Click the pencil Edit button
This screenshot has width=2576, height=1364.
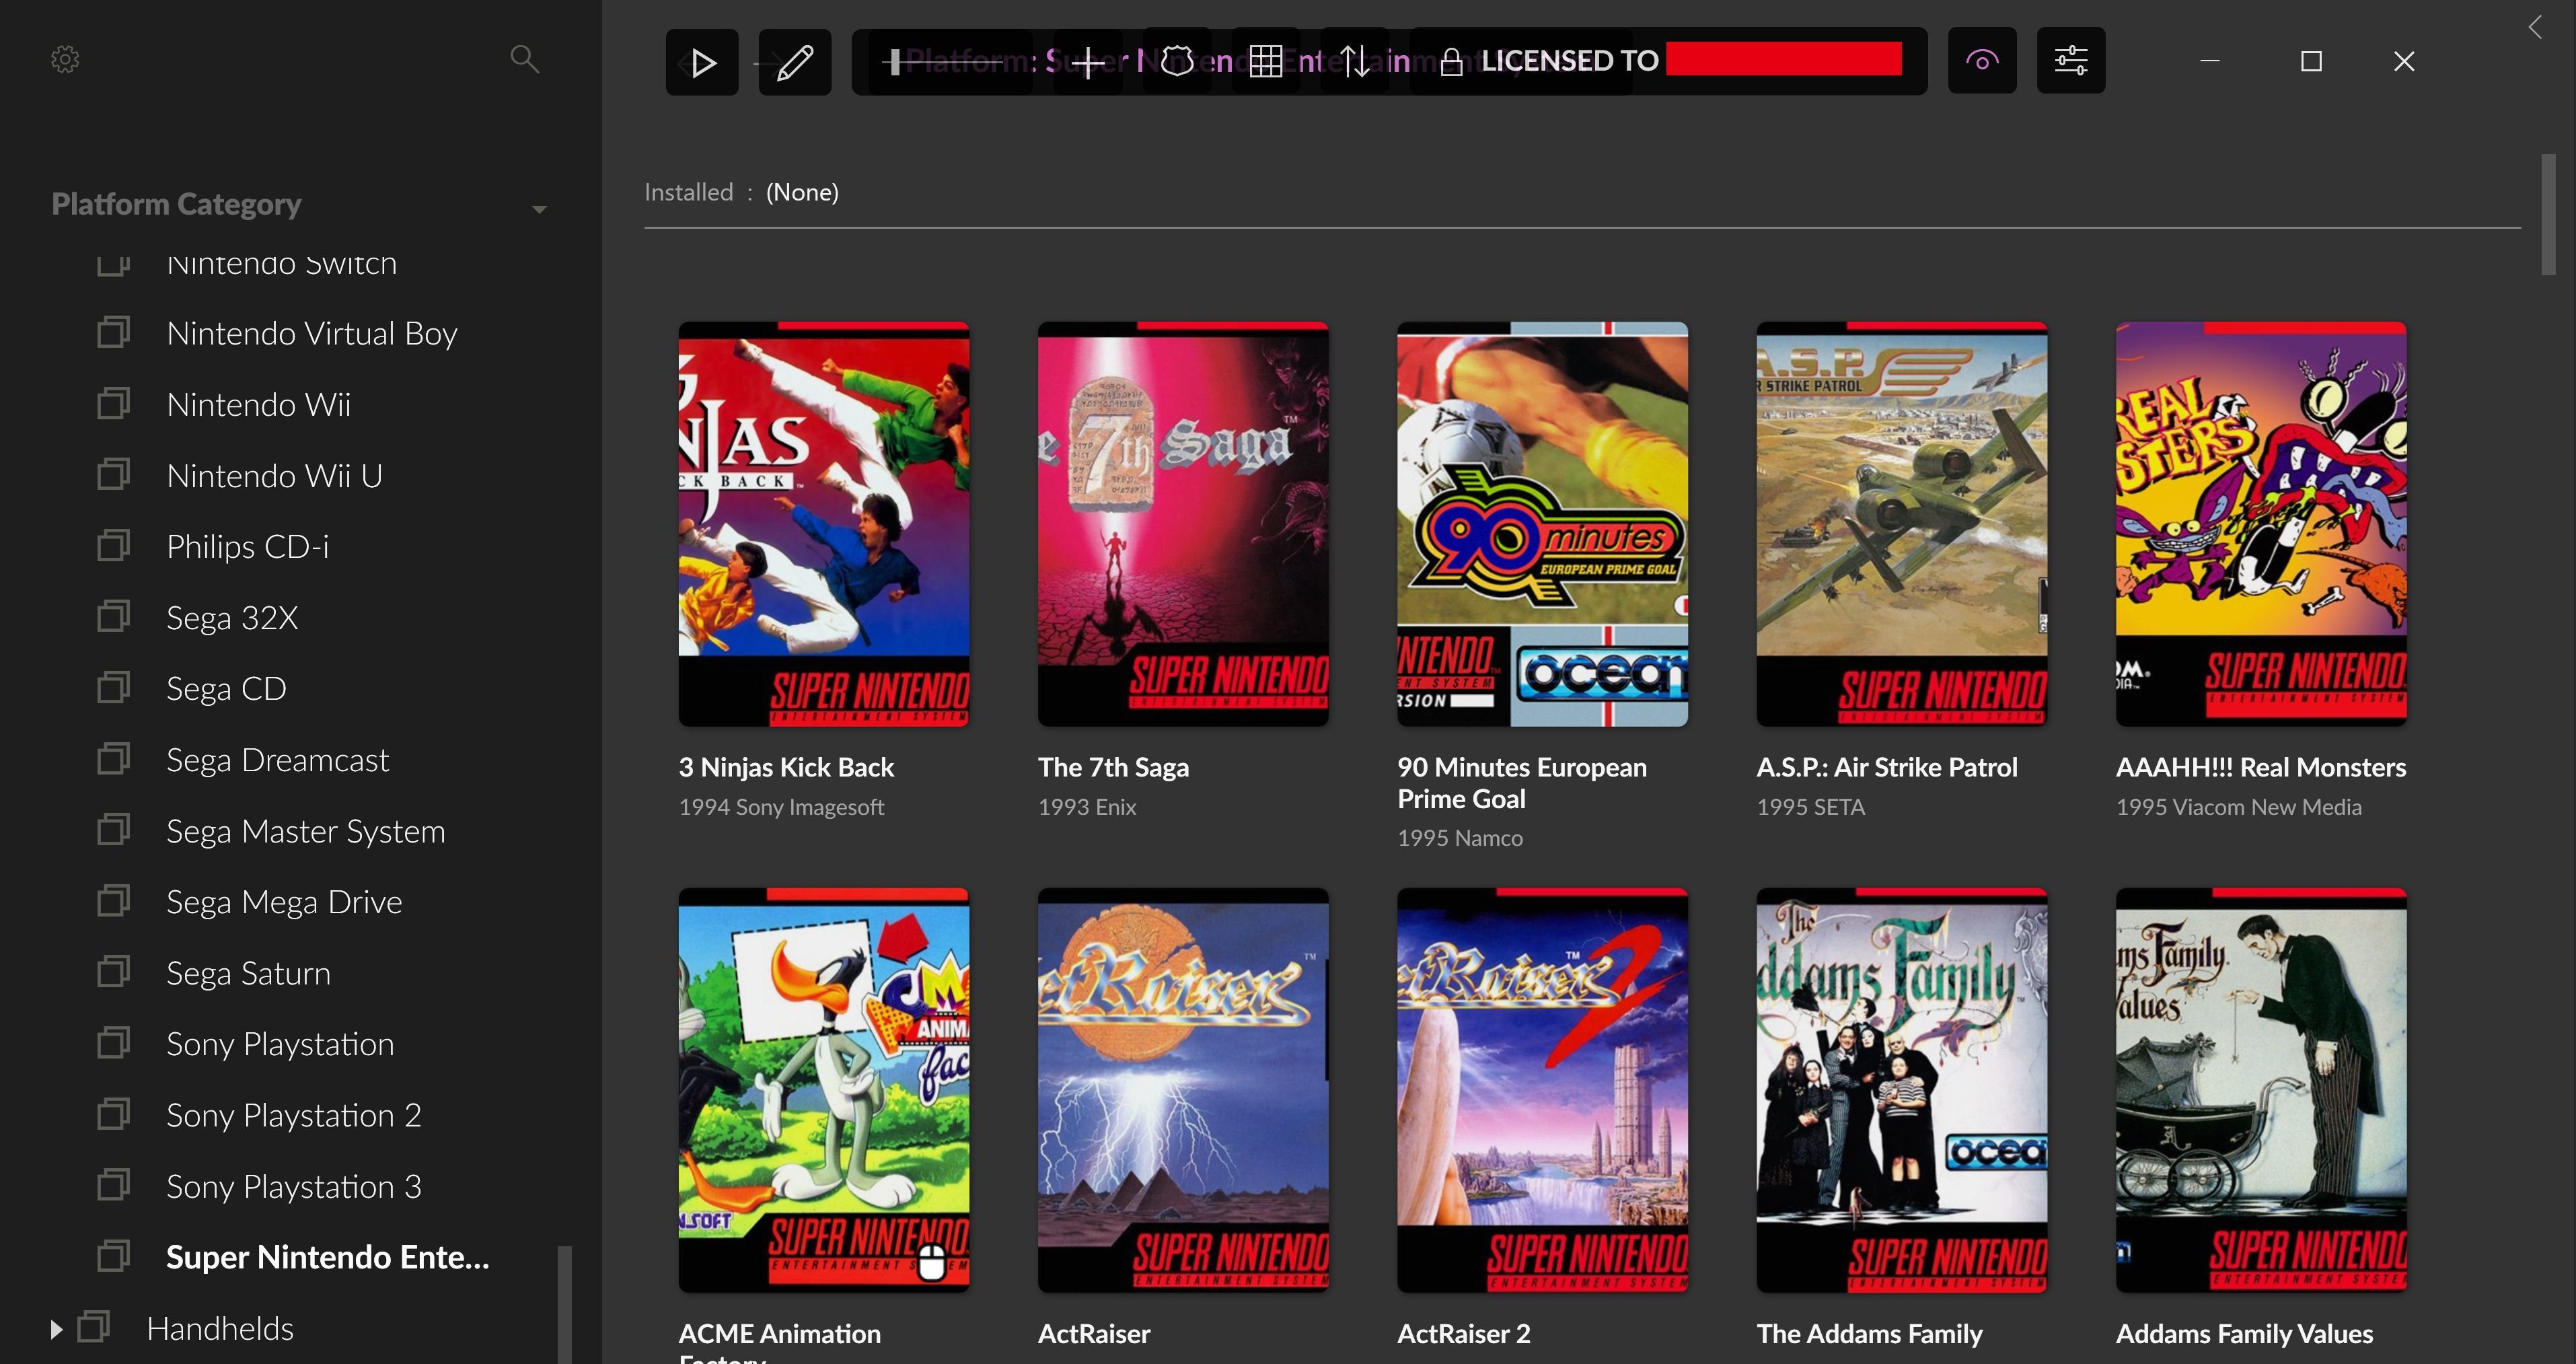(795, 62)
